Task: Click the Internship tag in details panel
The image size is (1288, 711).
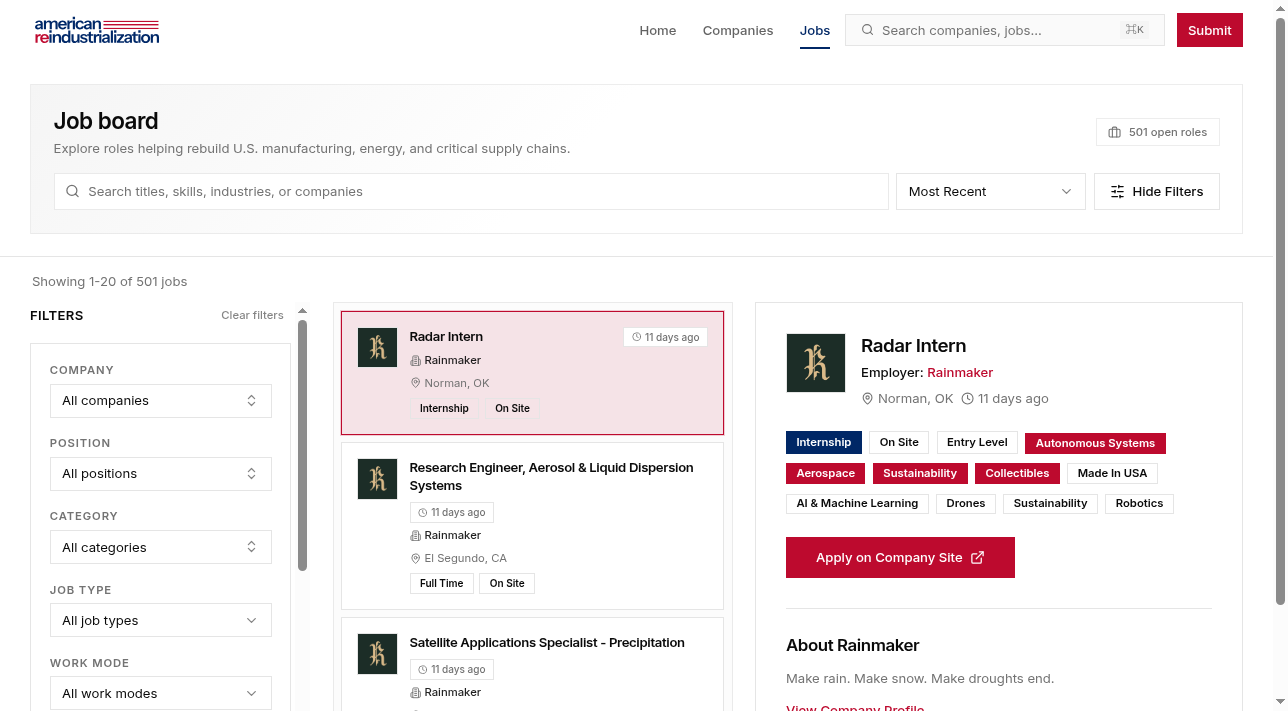Action: [x=824, y=442]
